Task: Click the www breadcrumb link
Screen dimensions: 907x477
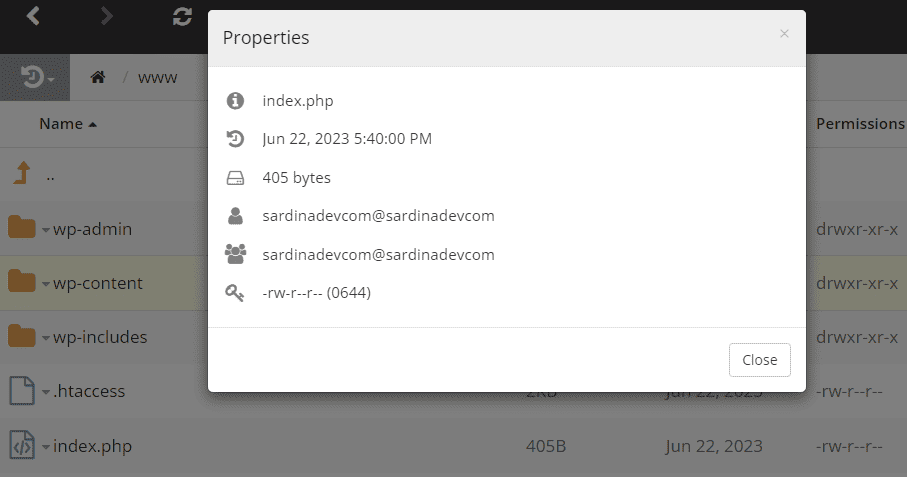Action: pos(157,77)
